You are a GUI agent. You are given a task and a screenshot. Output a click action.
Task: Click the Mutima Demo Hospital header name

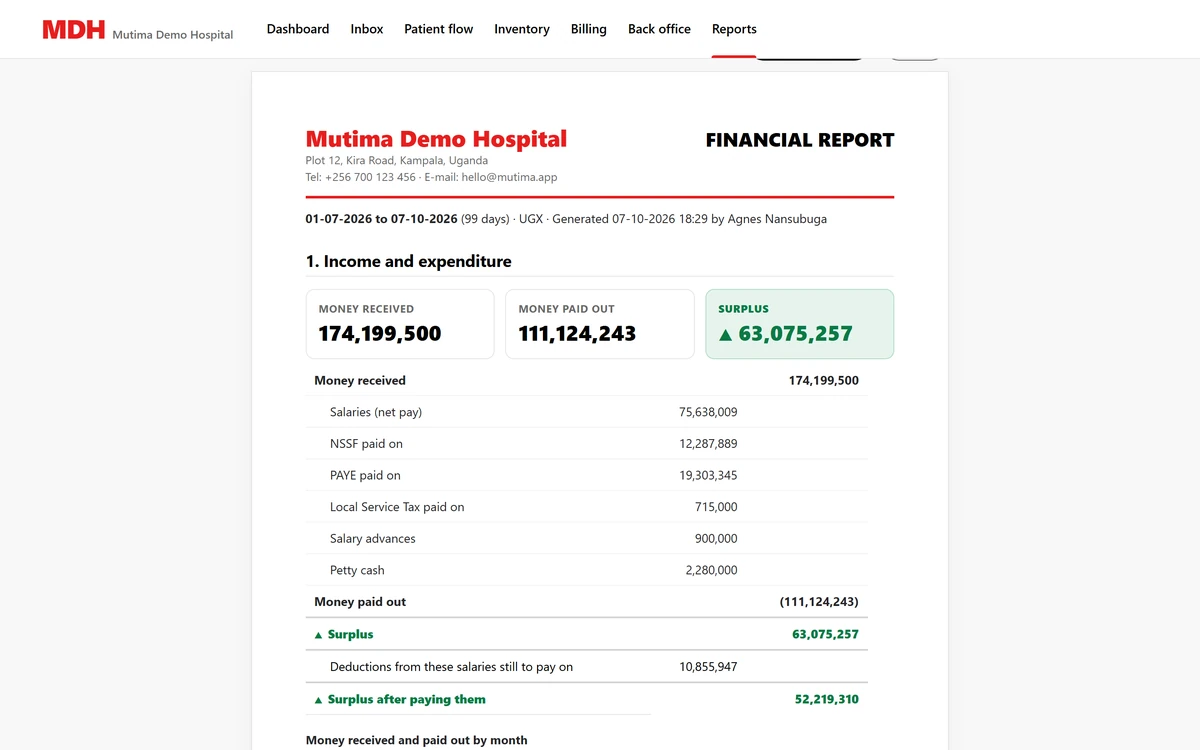click(172, 34)
